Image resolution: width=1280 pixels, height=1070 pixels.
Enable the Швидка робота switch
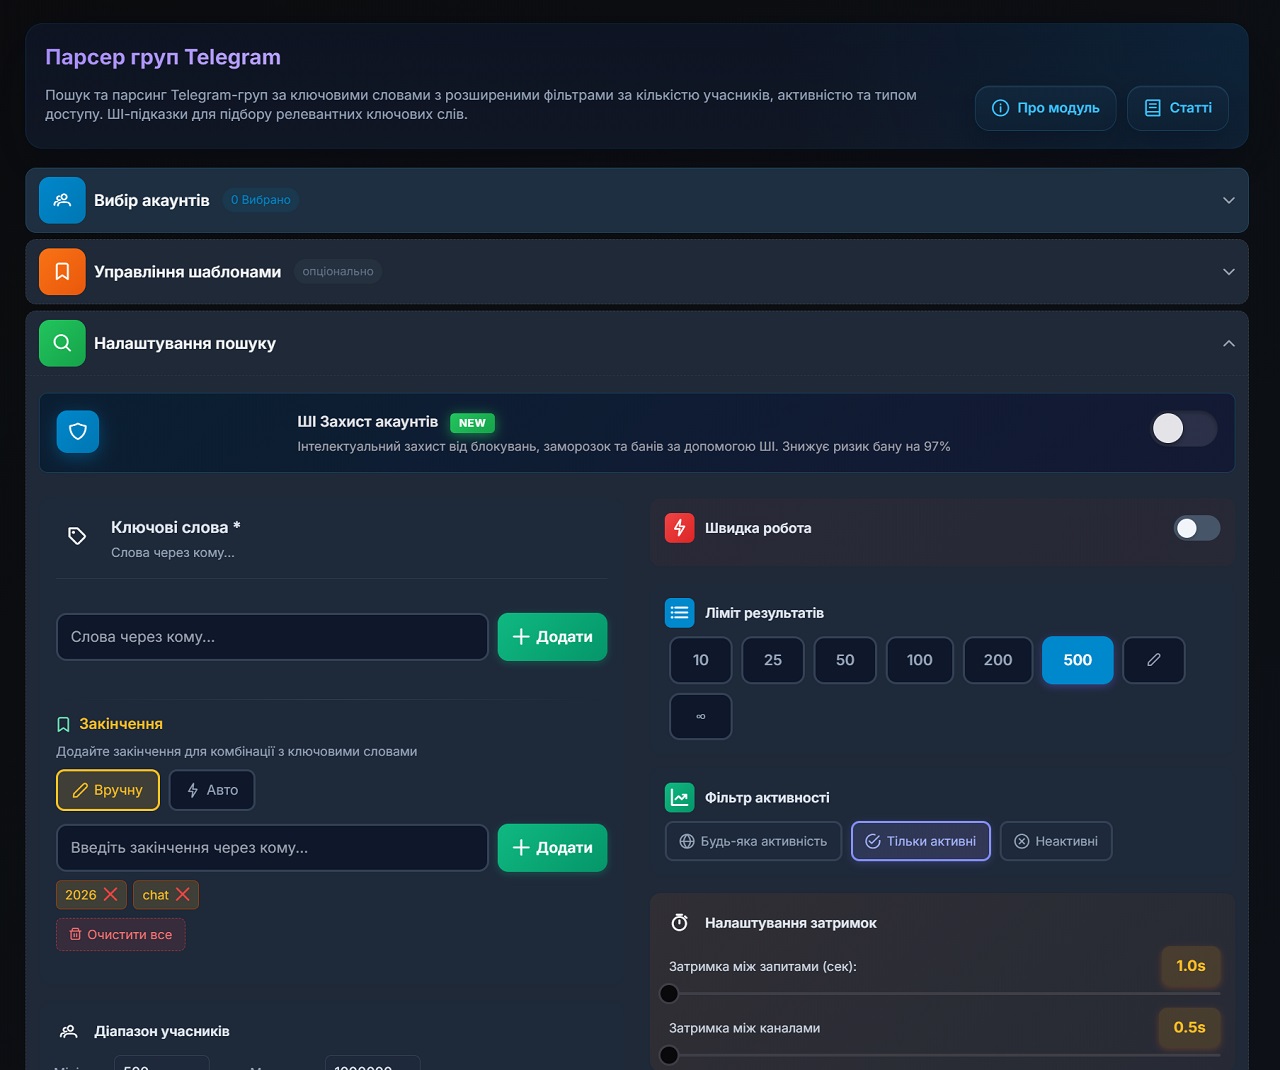1197,528
